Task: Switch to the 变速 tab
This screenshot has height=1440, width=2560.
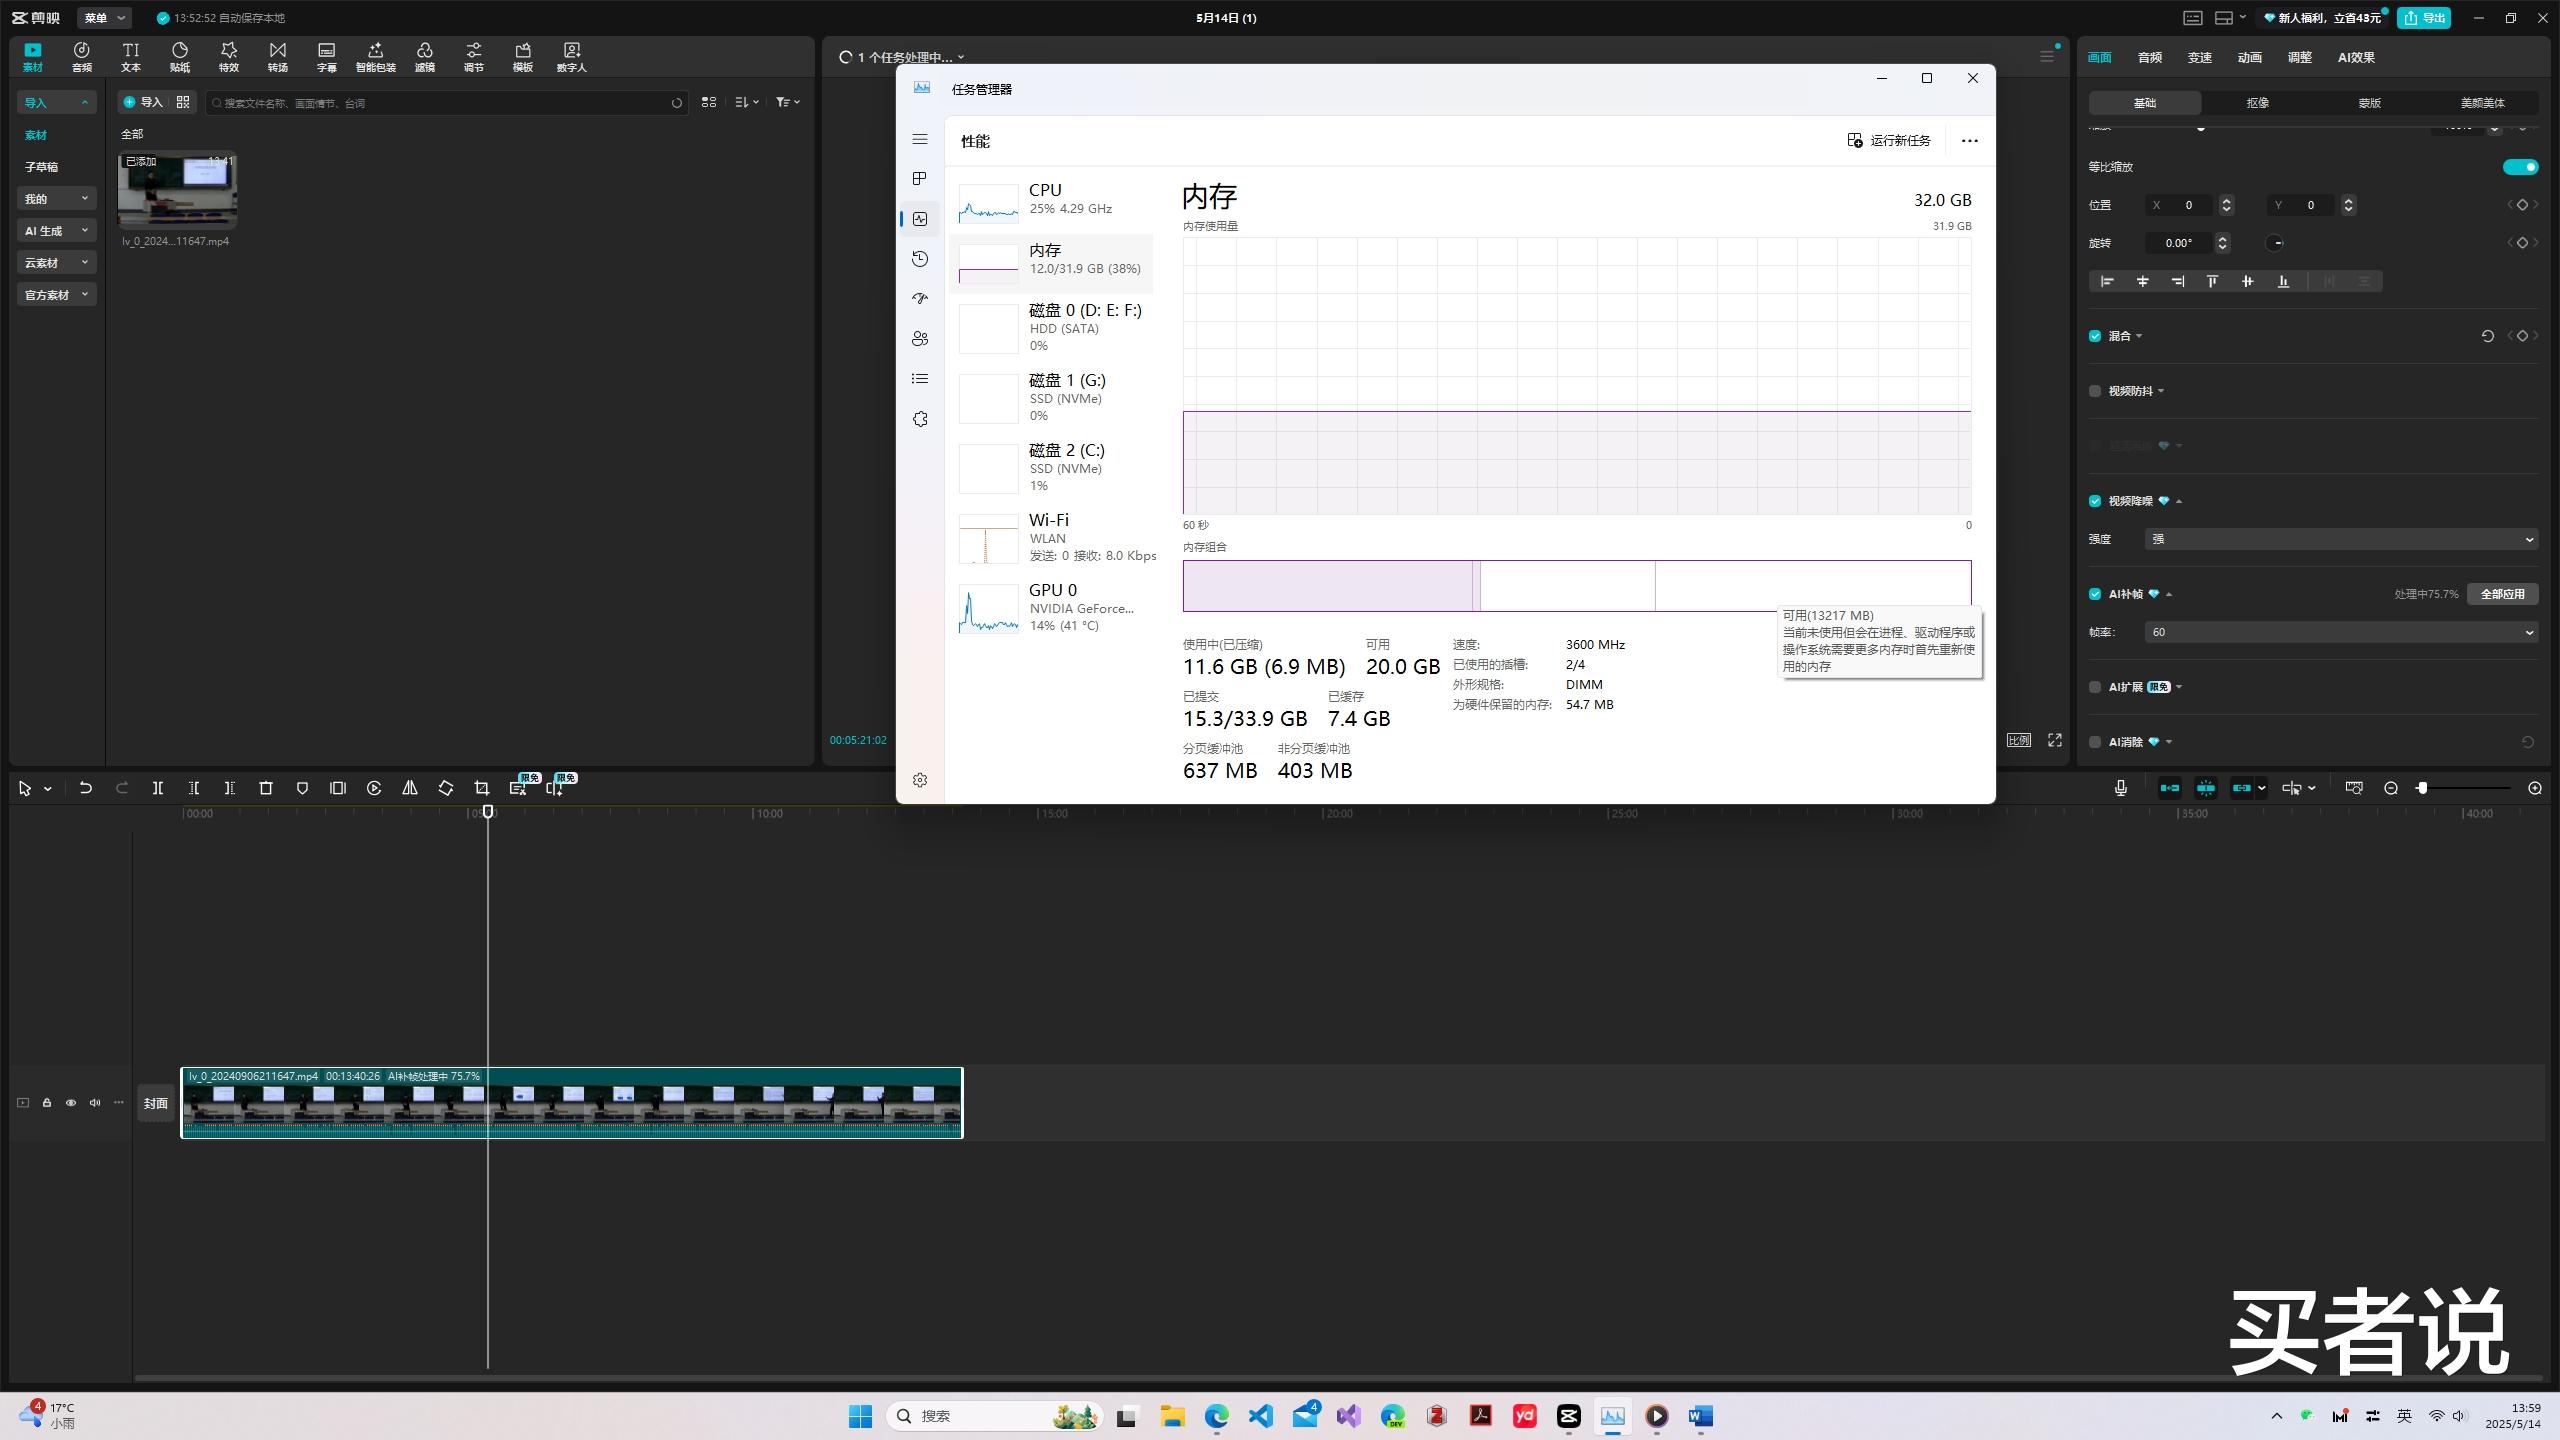Action: click(x=2199, y=57)
